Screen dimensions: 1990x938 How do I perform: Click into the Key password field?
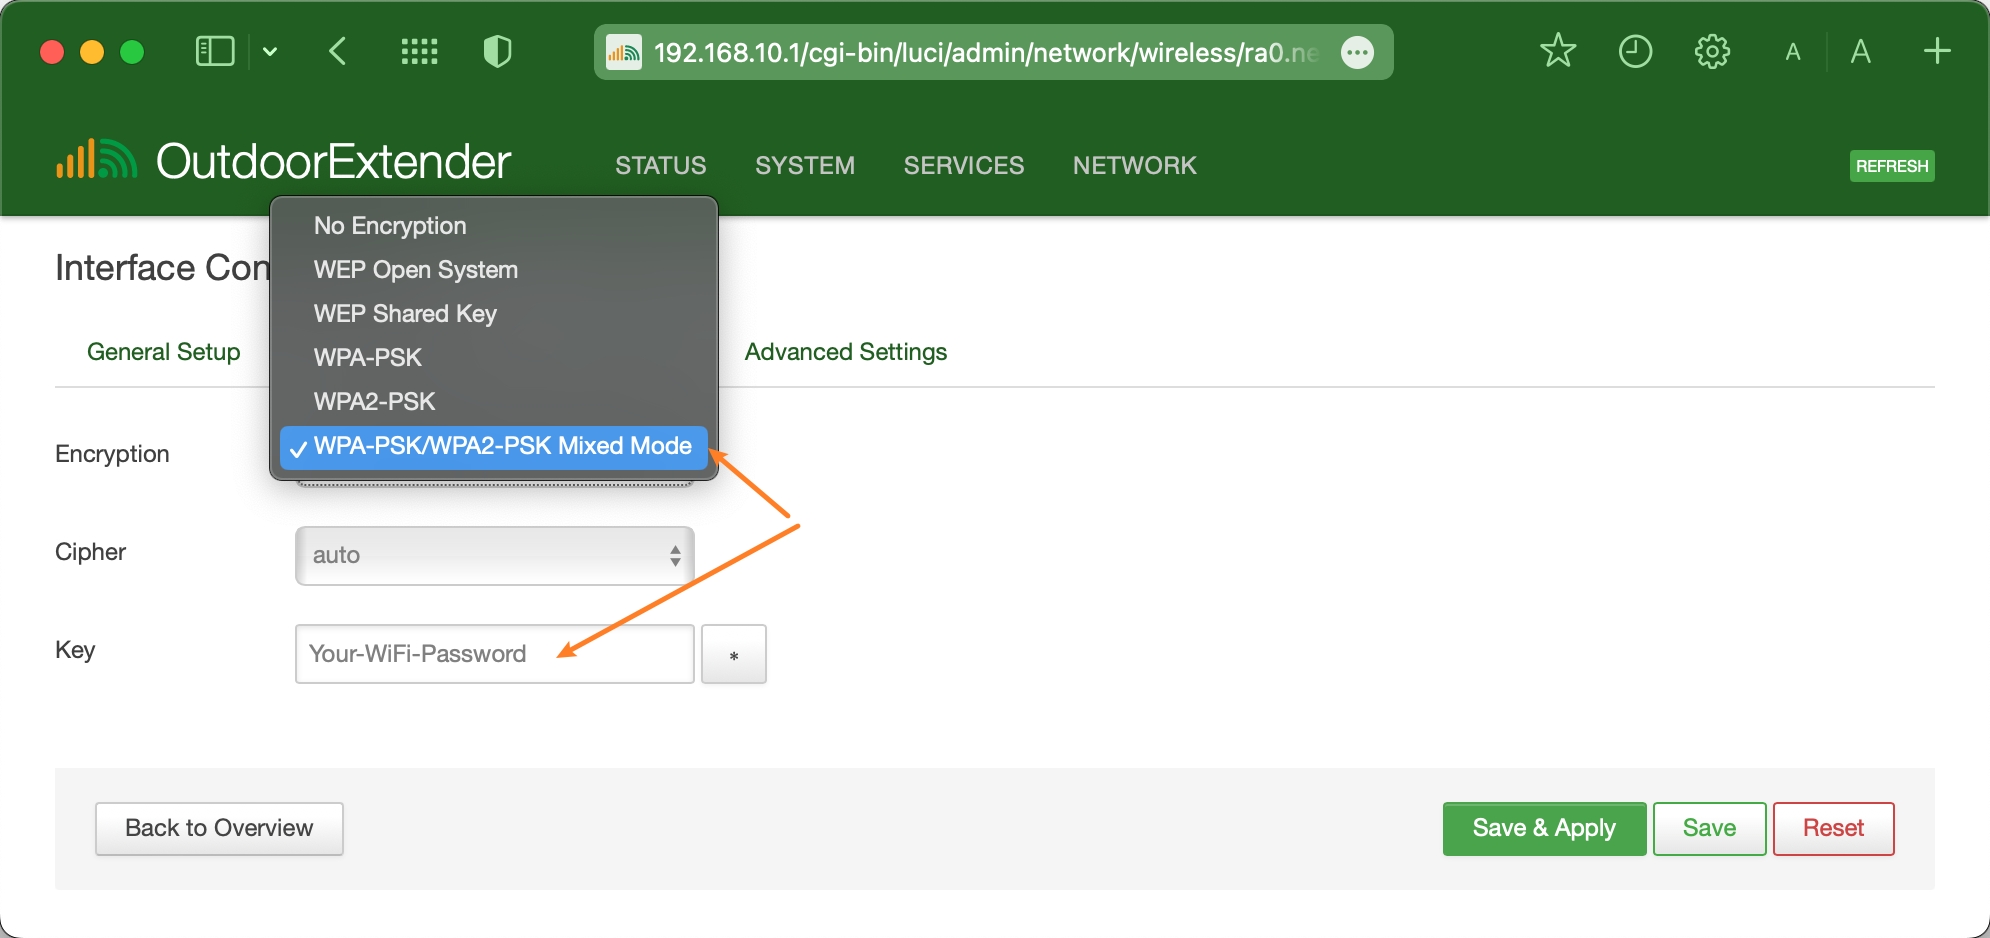click(494, 654)
